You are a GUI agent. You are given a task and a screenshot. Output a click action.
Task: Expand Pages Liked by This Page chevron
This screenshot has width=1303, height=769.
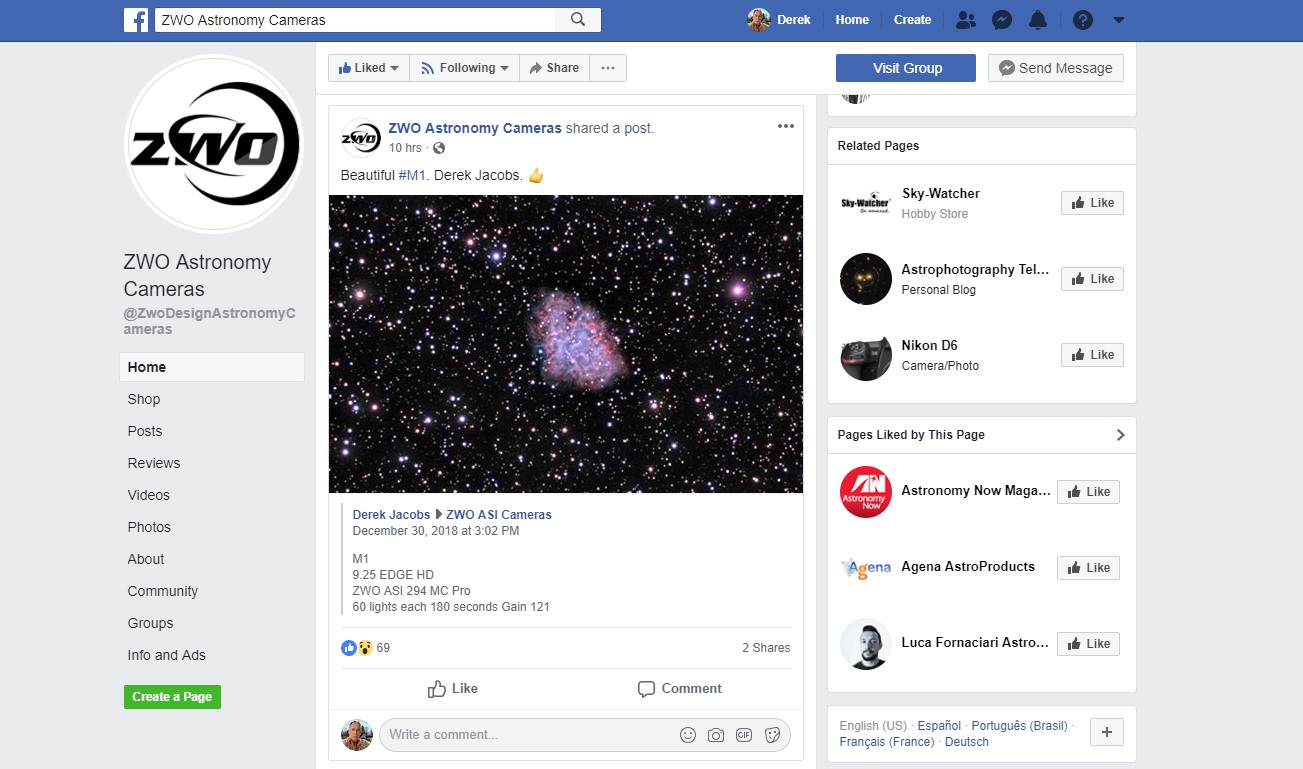click(x=1120, y=435)
